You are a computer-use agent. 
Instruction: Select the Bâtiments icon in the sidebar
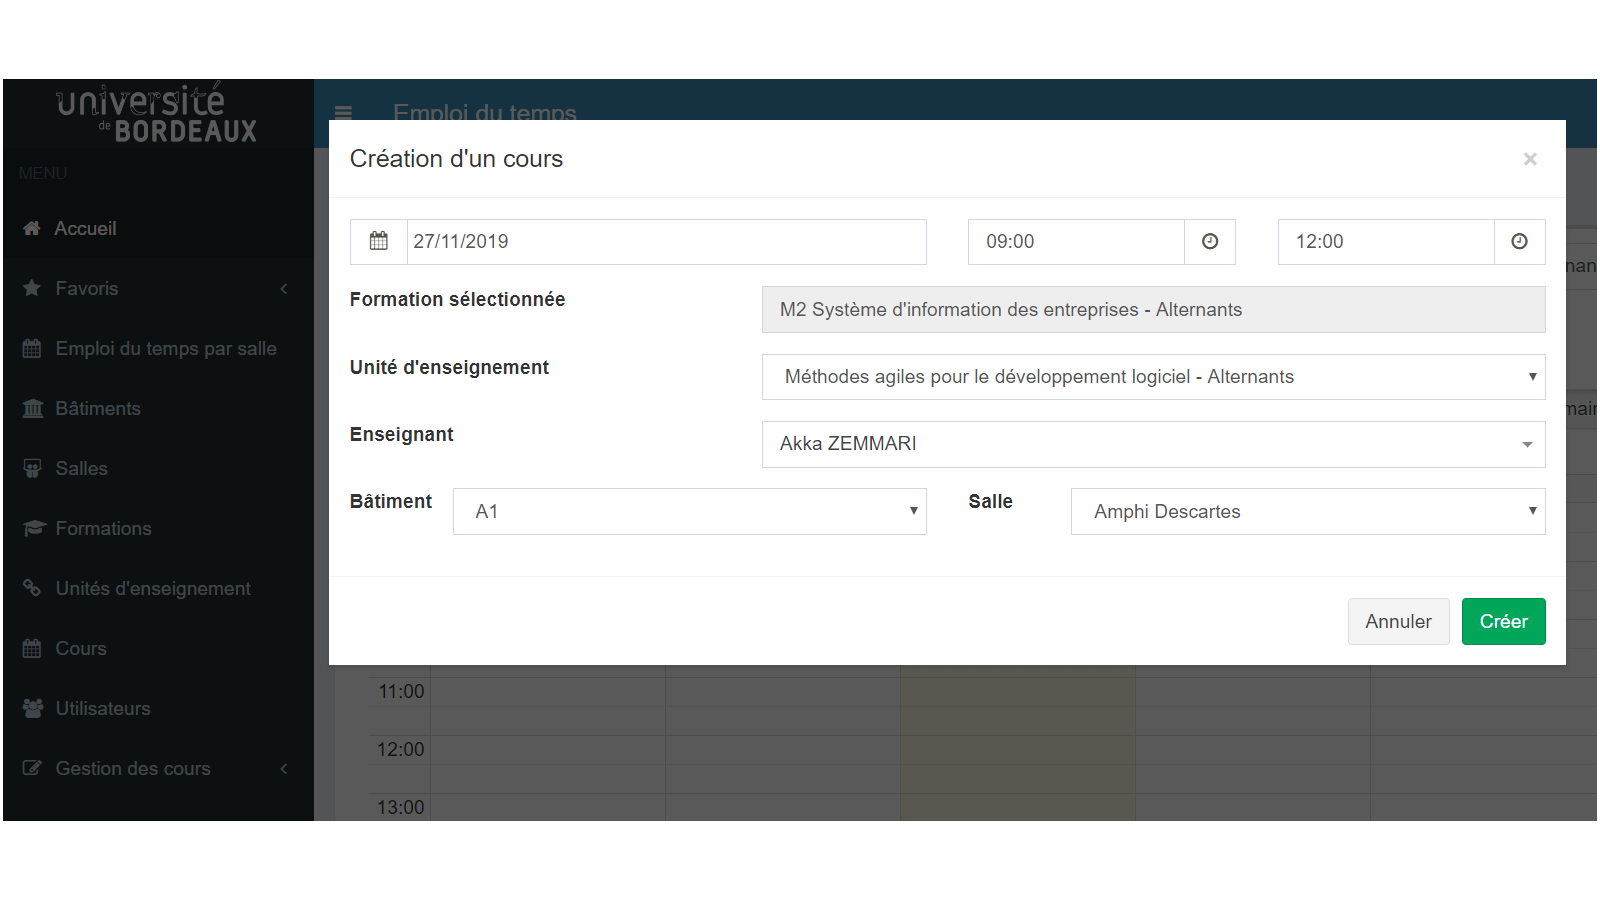[33, 408]
